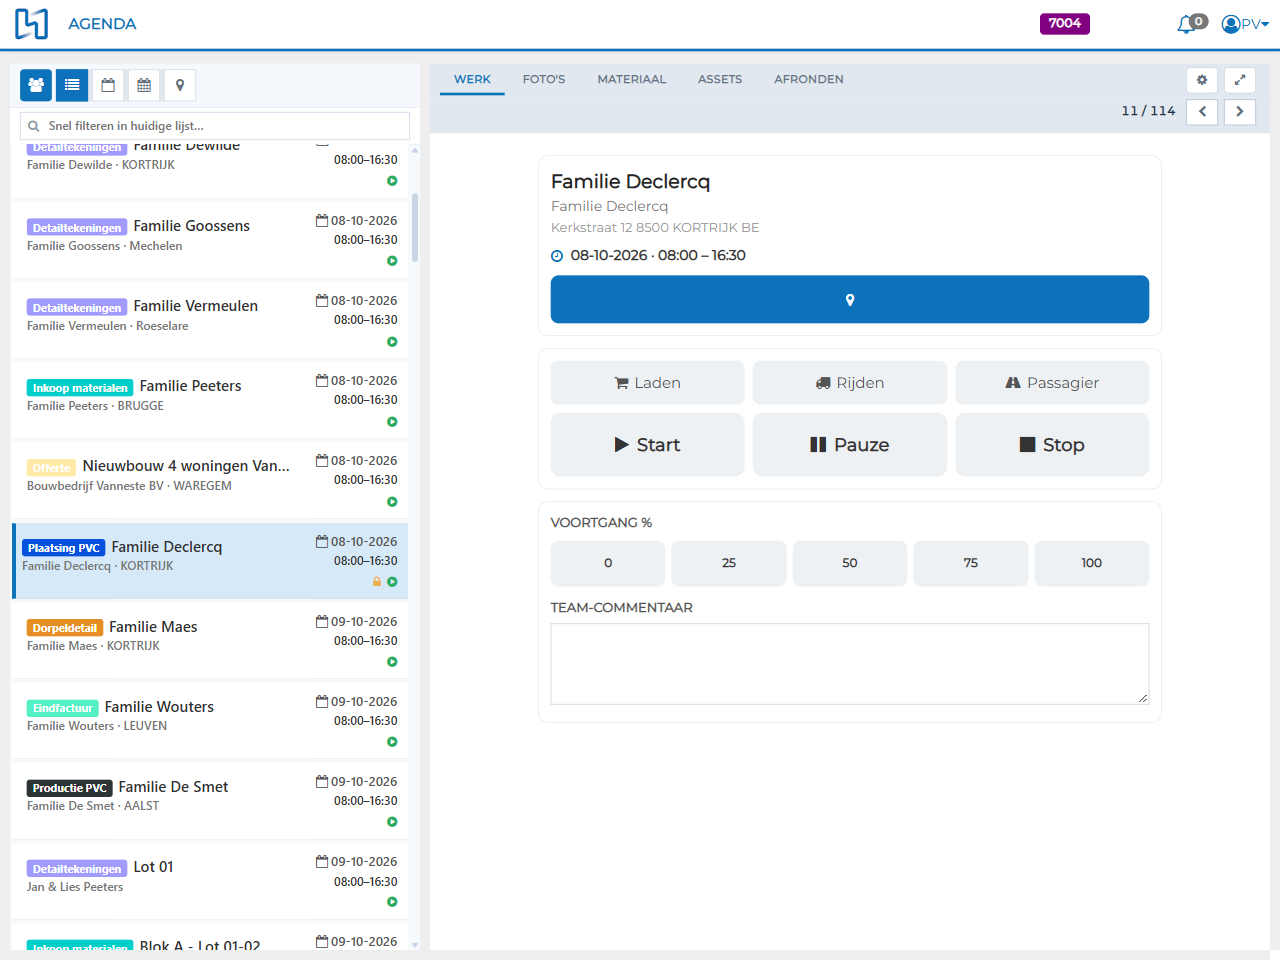Open the month grid calendar icon
Screen dimensions: 1280x960
pyautogui.click(x=144, y=85)
